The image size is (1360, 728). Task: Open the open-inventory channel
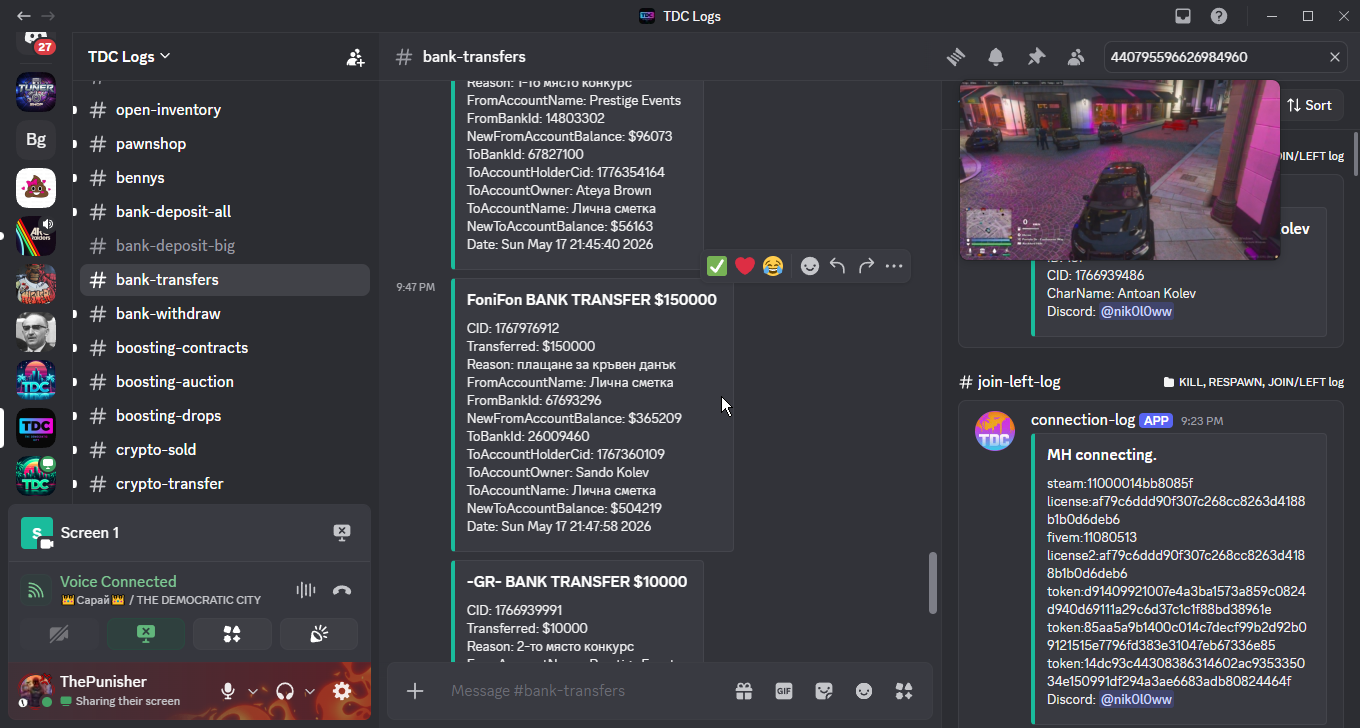[x=225, y=110]
